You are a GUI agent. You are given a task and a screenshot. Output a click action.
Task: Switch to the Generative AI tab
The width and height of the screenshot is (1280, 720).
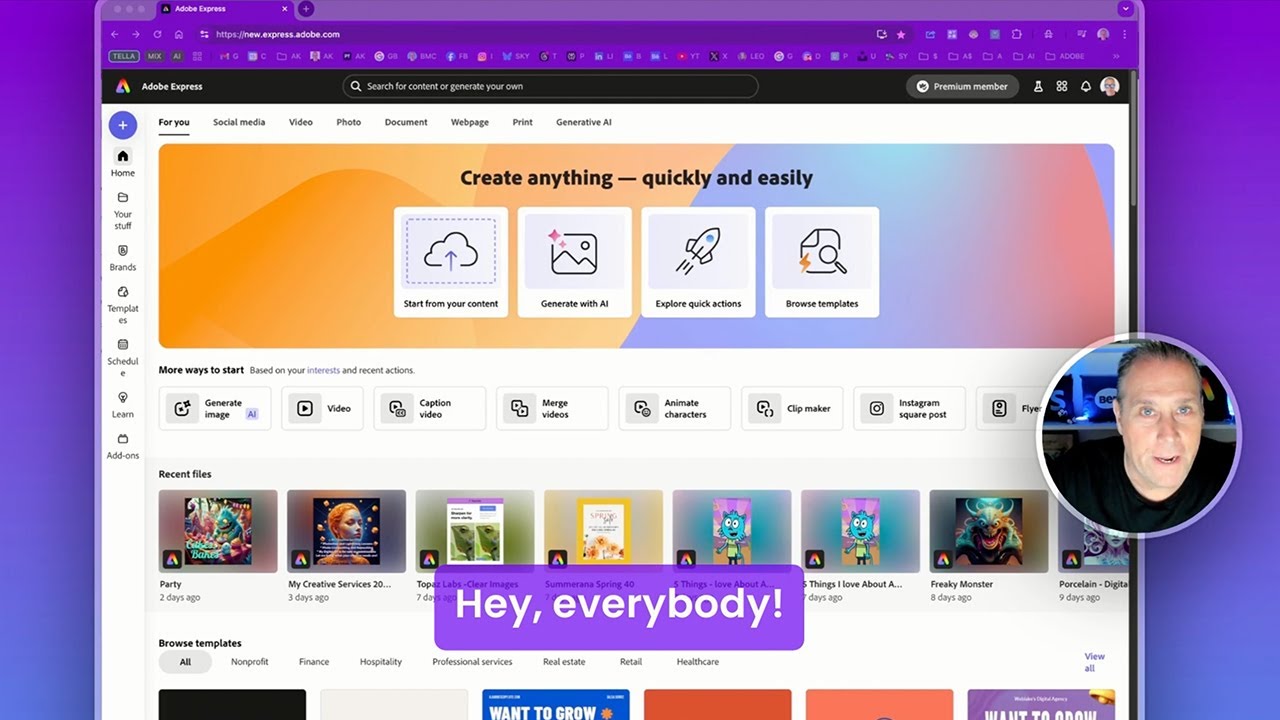tap(584, 122)
